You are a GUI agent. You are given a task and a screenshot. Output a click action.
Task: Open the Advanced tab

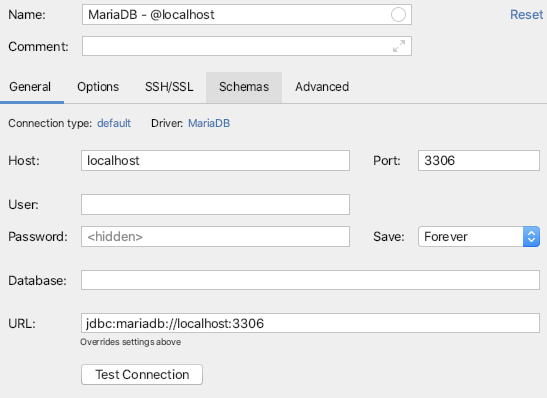[x=322, y=87]
